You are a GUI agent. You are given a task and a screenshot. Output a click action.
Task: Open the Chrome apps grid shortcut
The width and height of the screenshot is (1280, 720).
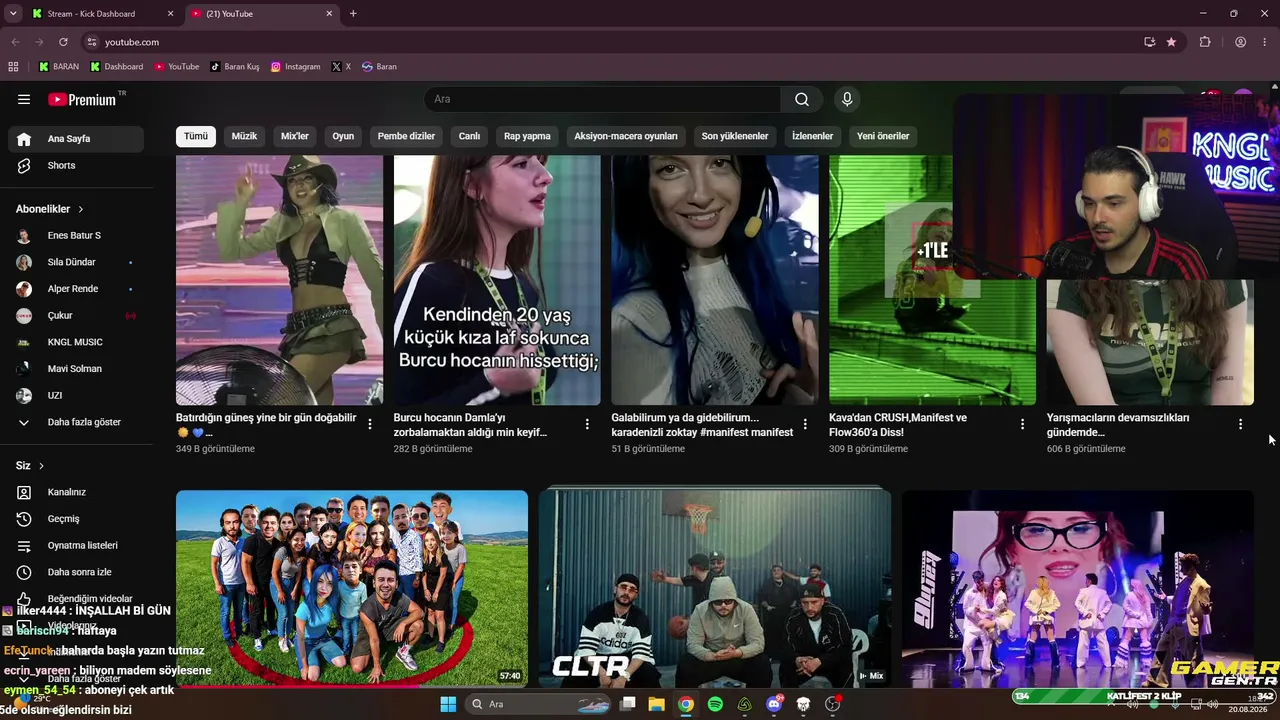point(13,67)
